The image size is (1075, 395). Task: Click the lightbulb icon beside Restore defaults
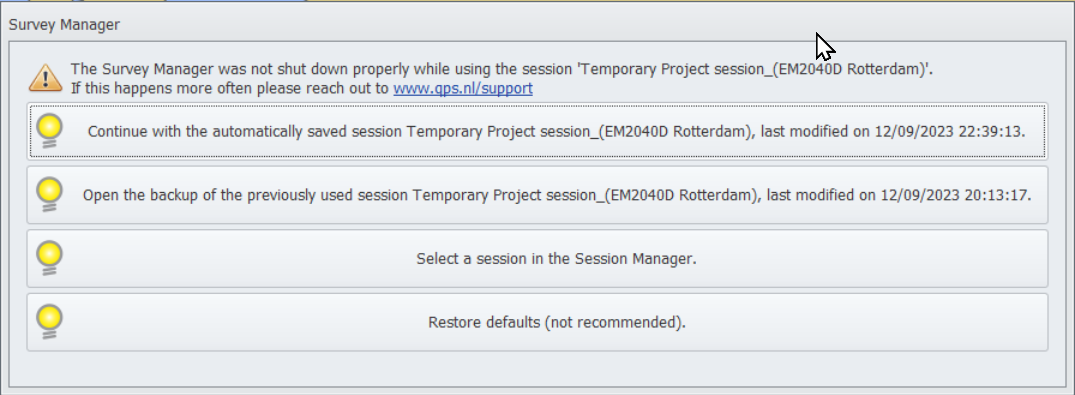pos(49,322)
